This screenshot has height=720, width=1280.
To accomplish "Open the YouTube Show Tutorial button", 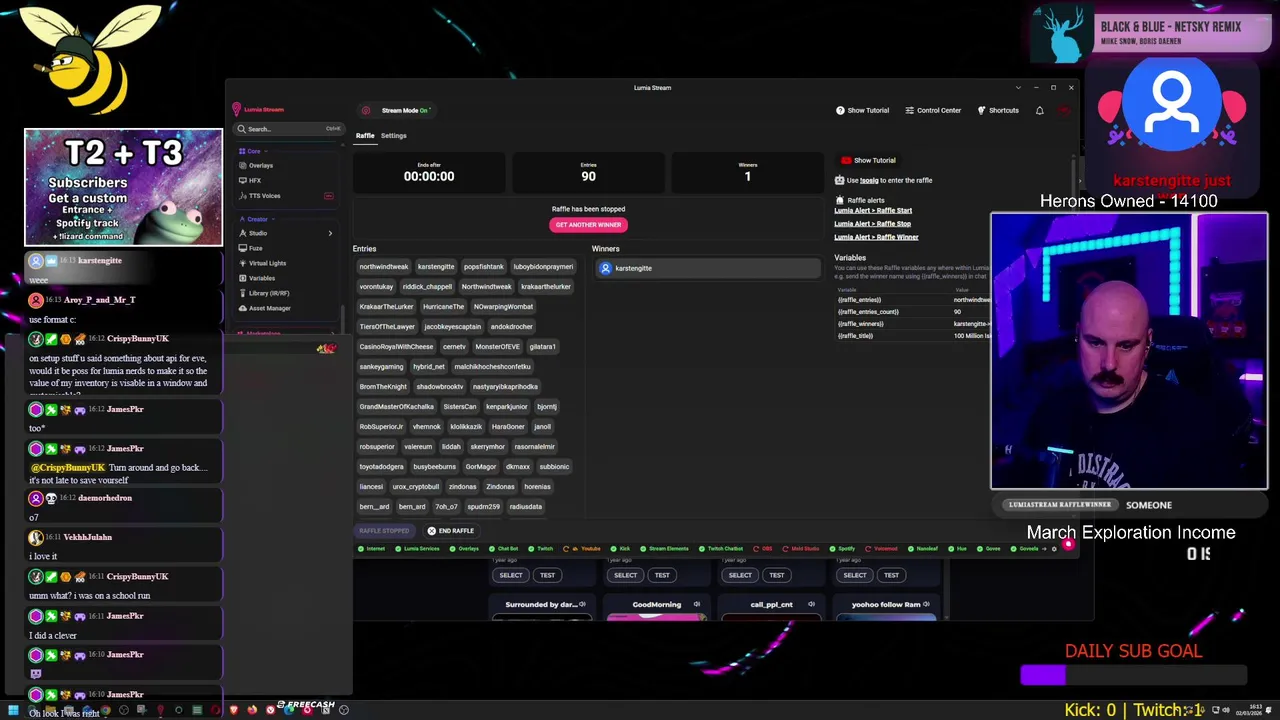I will [x=868, y=160].
